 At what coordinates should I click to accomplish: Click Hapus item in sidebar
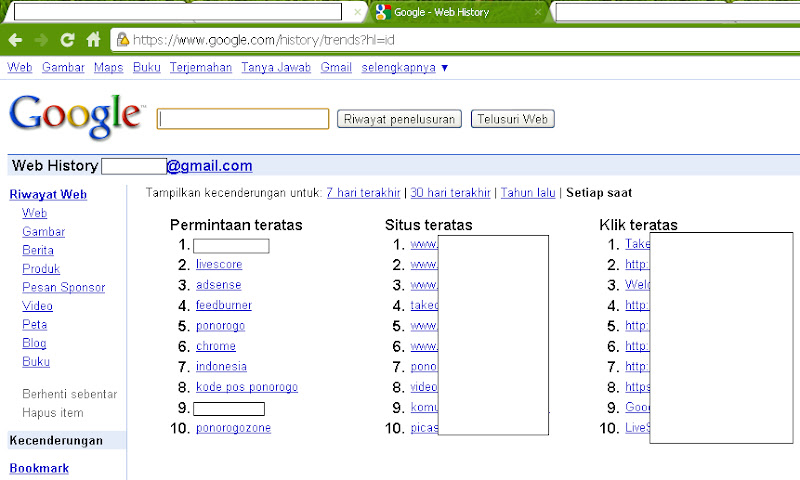pos(53,413)
